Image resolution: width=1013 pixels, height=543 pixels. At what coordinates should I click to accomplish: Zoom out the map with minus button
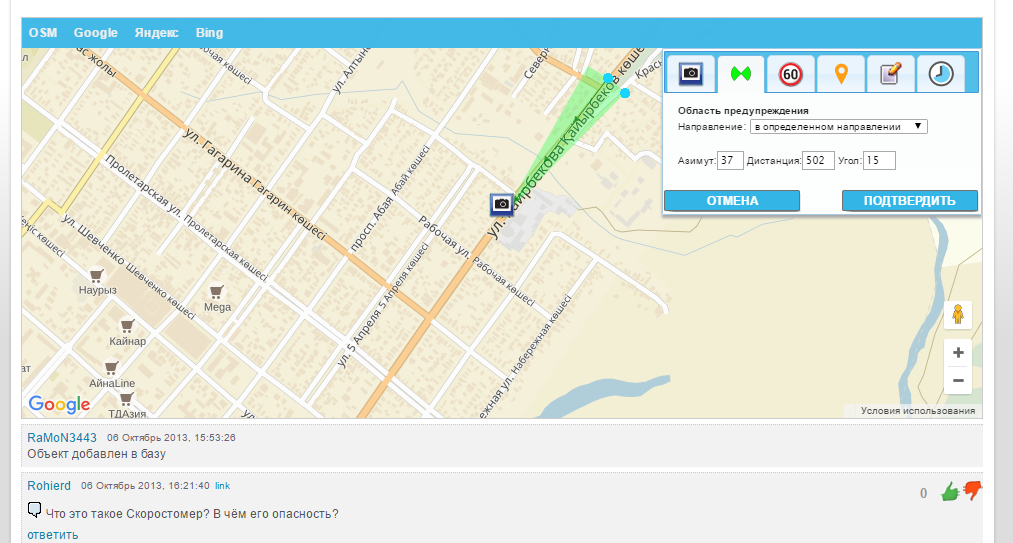point(958,380)
